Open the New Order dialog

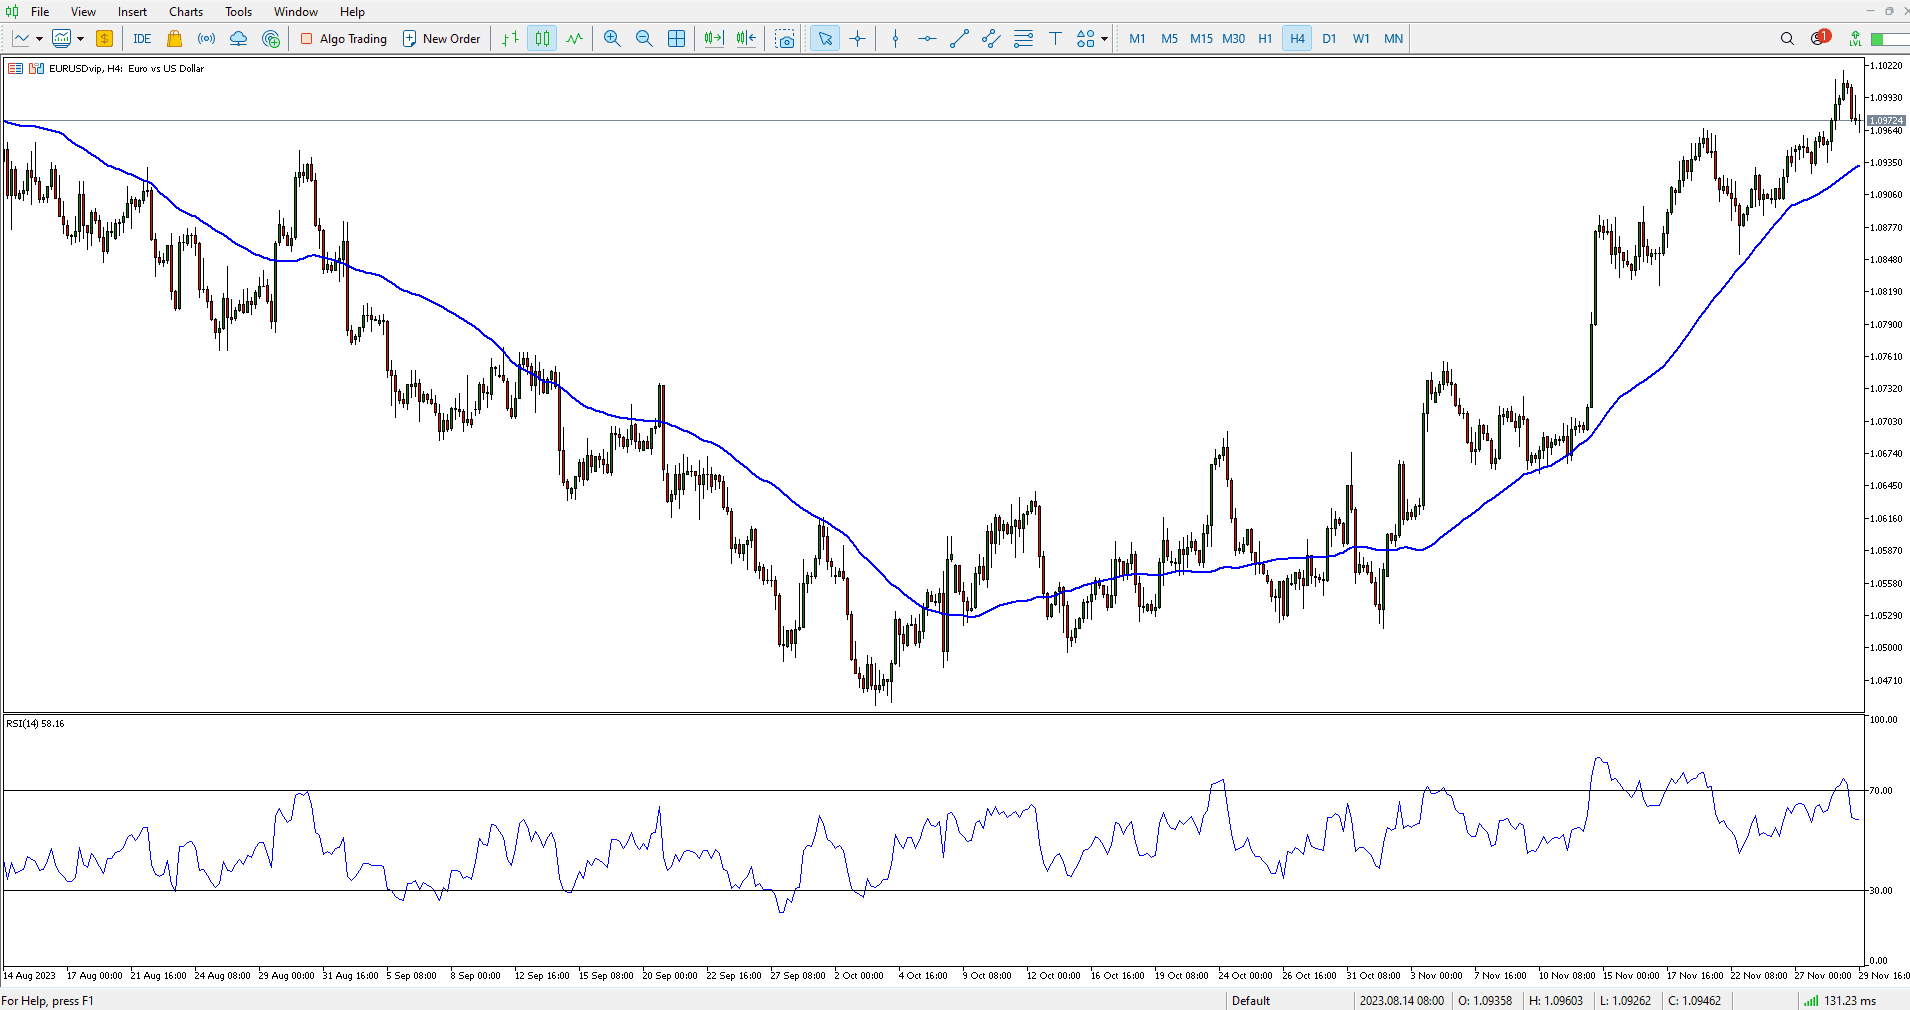coord(442,39)
